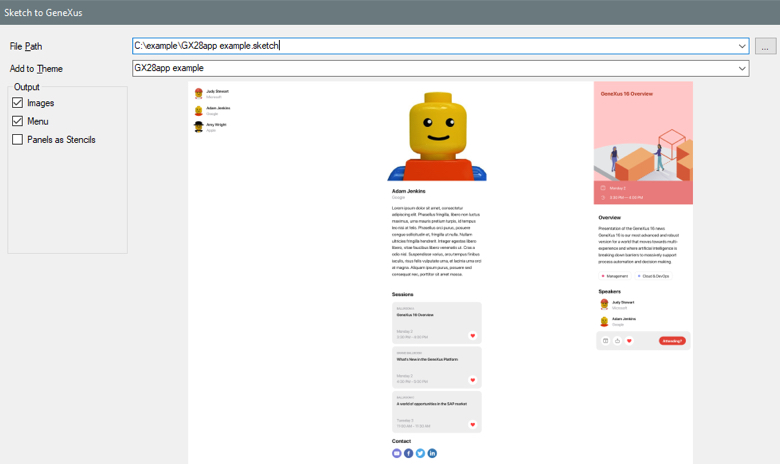The height and width of the screenshot is (464, 780).
Task: Click the pink GeneXus 18 Overview banner
Action: click(643, 140)
